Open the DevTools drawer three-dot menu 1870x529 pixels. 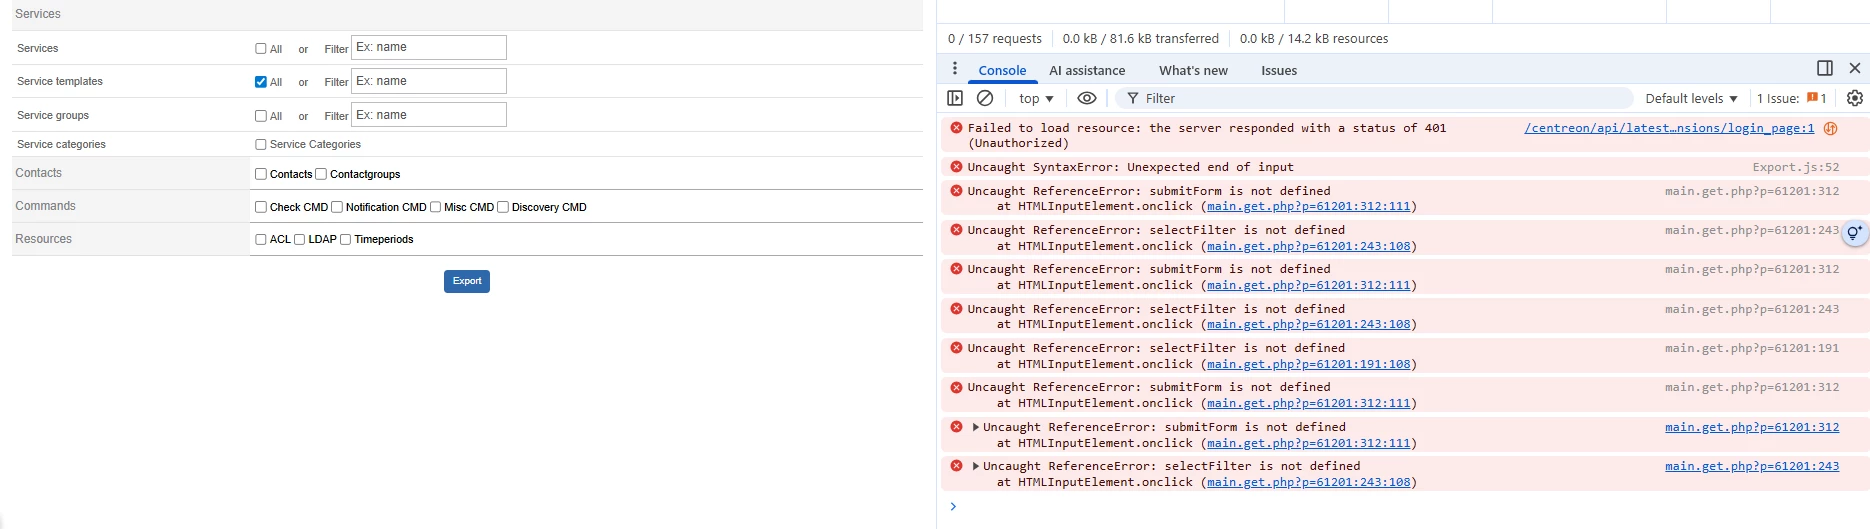point(955,69)
